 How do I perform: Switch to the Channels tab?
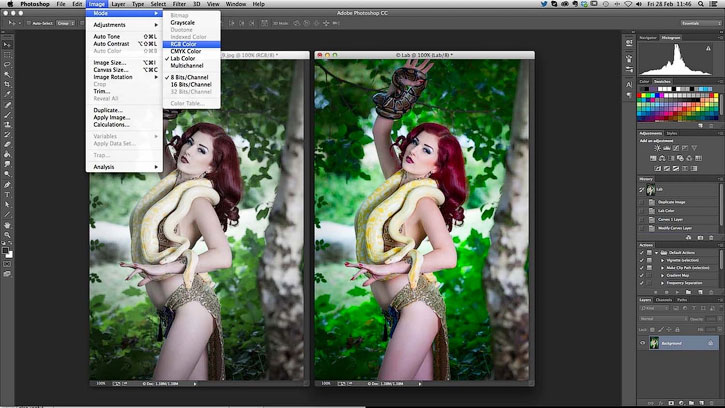pyautogui.click(x=664, y=300)
